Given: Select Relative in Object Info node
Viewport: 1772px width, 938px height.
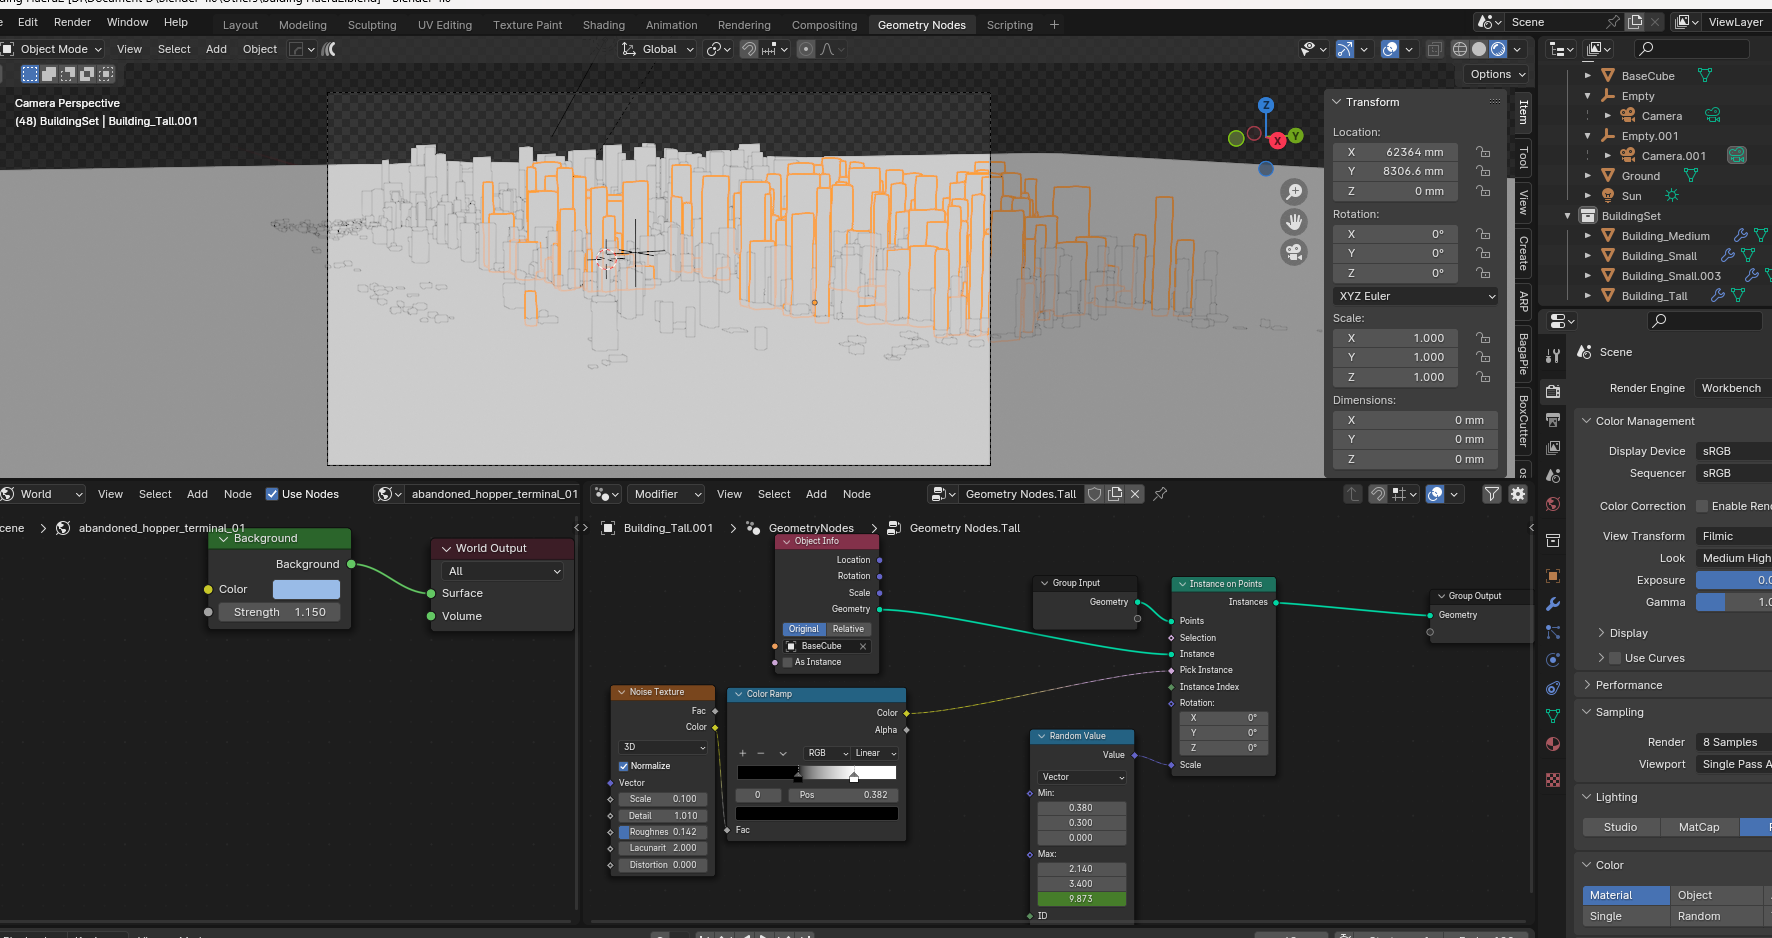Looking at the screenshot, I should pos(848,629).
